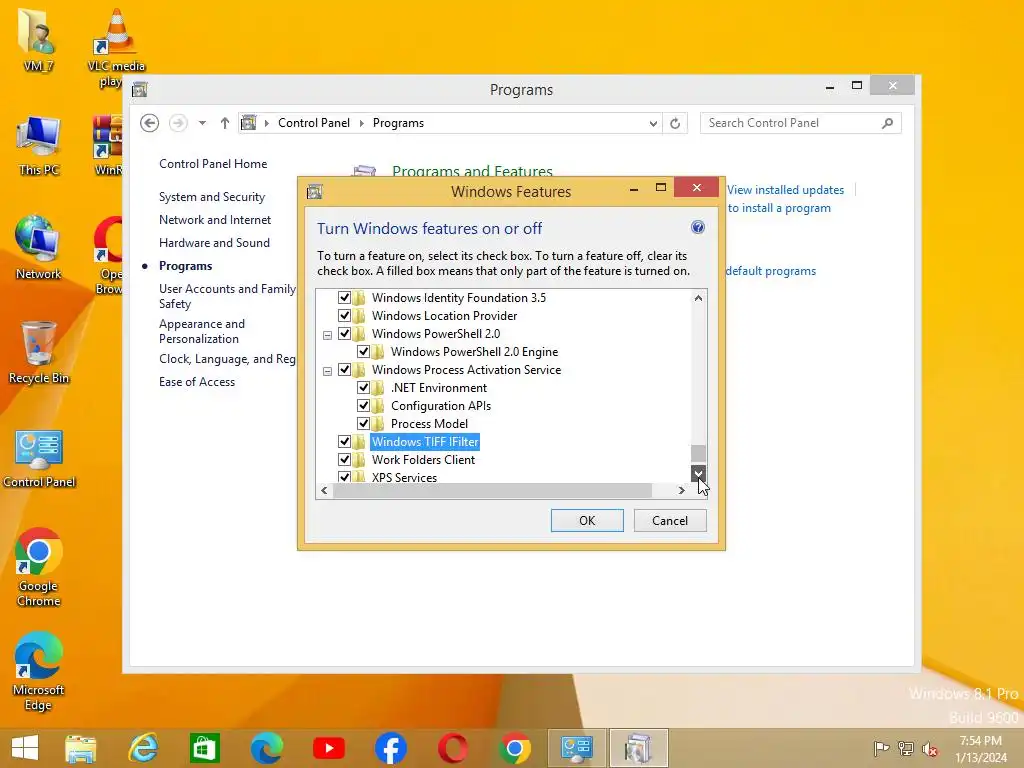Click View installed updates link
Screen dimensions: 1024x768
(x=786, y=190)
